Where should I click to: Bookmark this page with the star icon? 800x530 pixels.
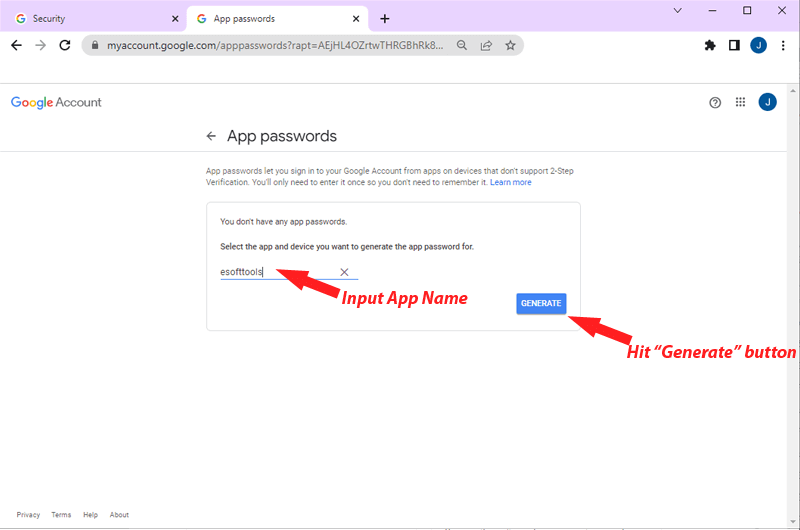(x=510, y=45)
